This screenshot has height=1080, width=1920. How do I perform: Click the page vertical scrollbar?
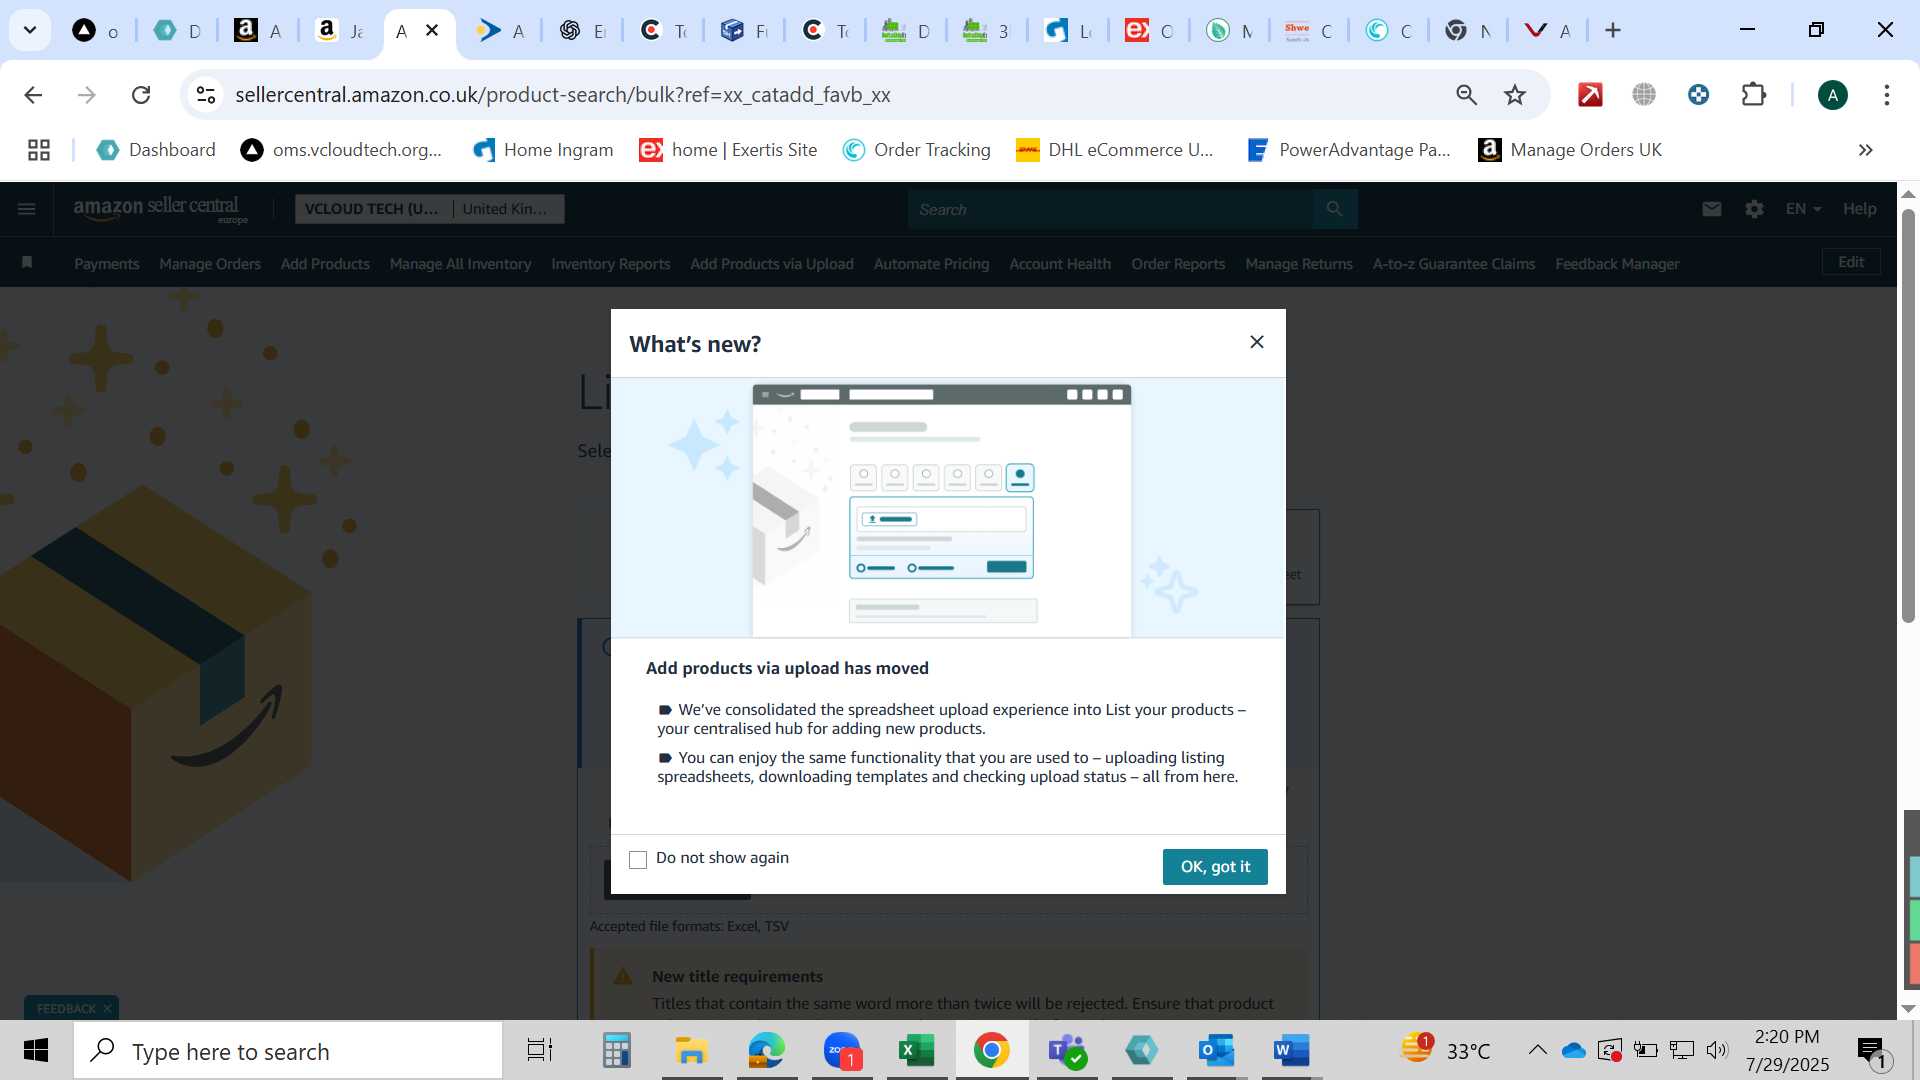[x=1908, y=415]
